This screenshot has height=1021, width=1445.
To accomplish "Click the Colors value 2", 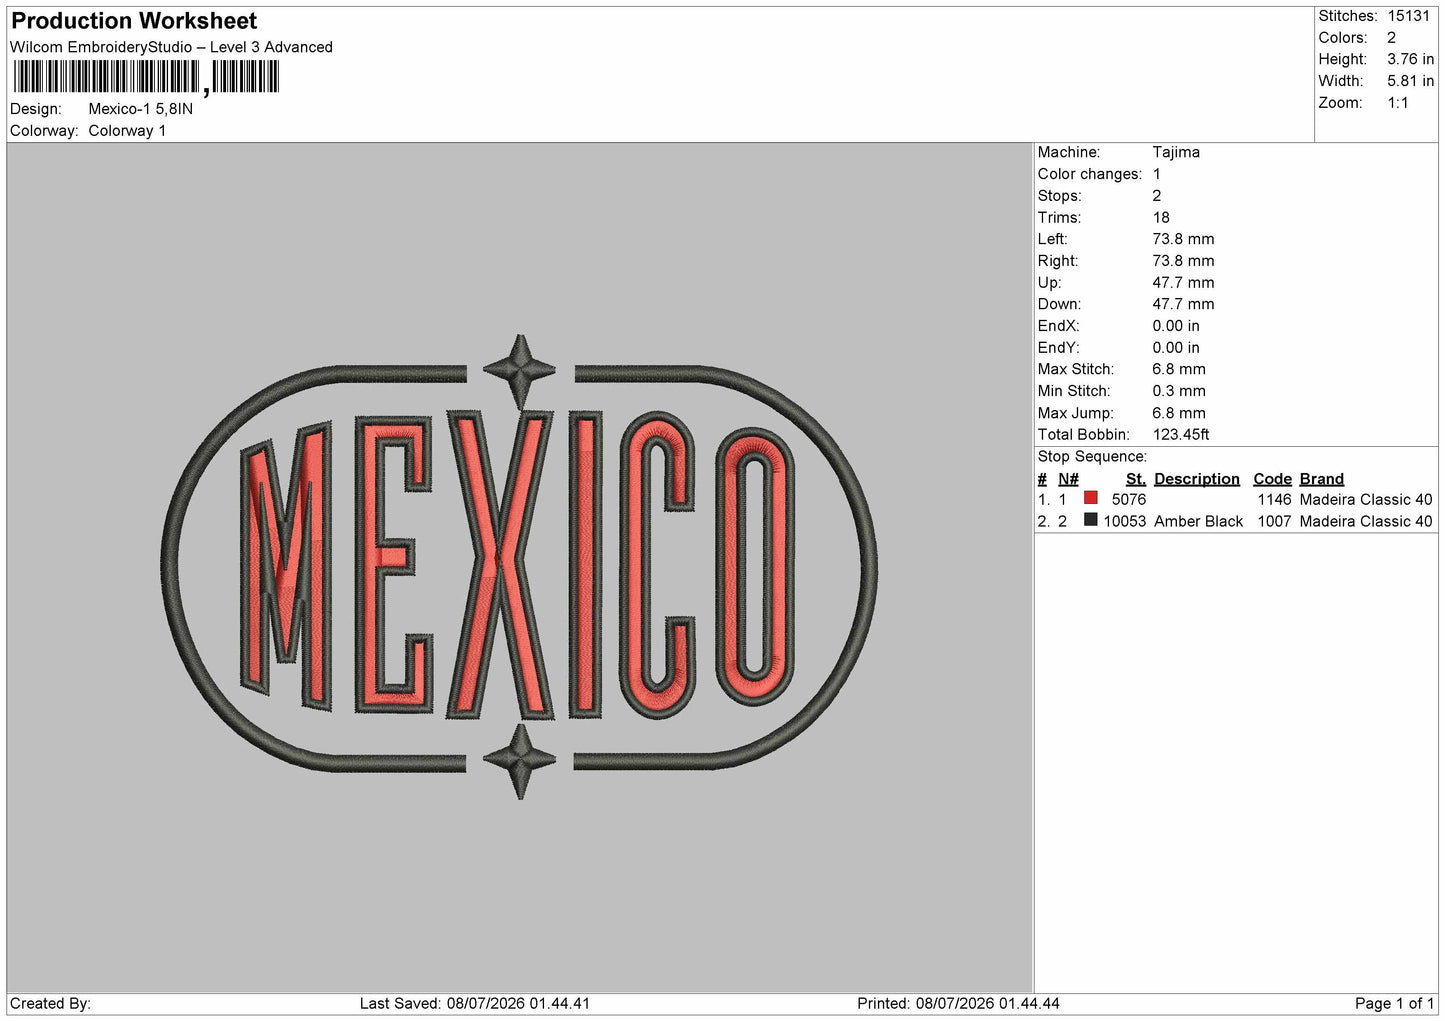I will coord(1391,38).
